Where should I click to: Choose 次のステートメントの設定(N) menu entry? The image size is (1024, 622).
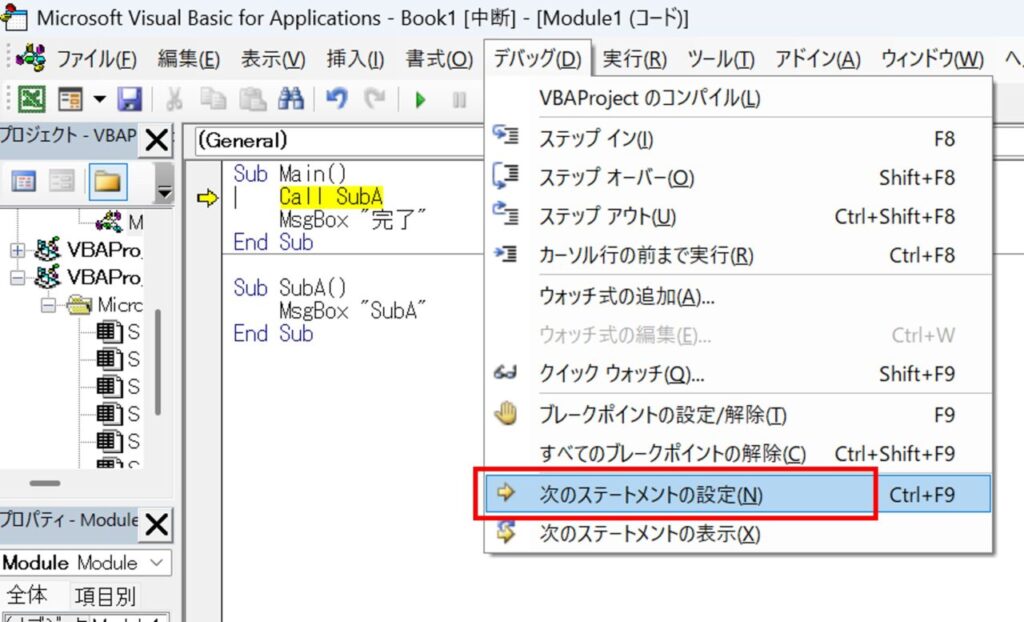pos(738,495)
